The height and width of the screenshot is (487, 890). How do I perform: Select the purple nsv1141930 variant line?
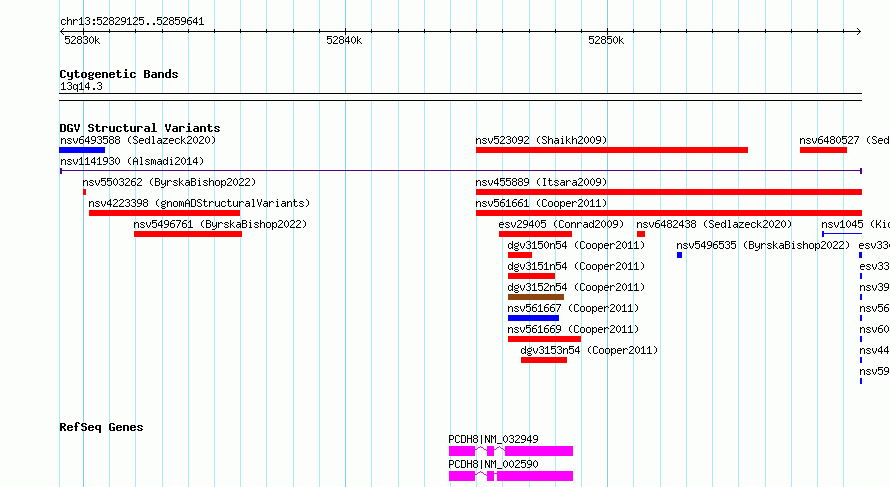tap(461, 171)
